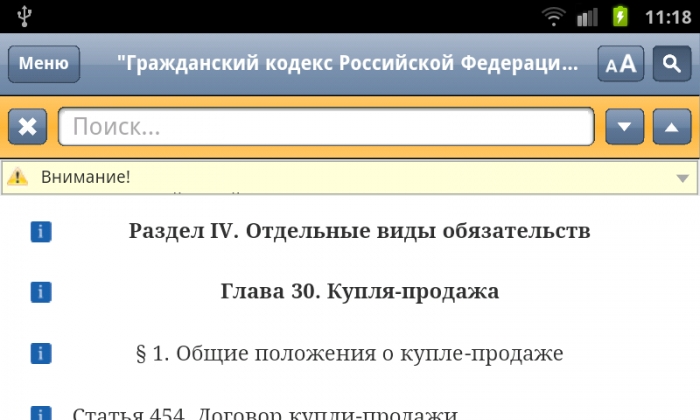This screenshot has width=700, height=420.
Task: Focus the Поиск search field
Action: [x=326, y=127]
